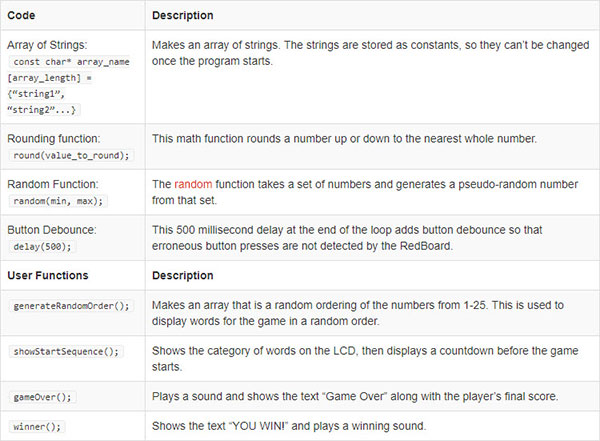The height and width of the screenshot is (441, 600).
Task: Click the showStartSequence(); code snippet
Action: (66, 351)
